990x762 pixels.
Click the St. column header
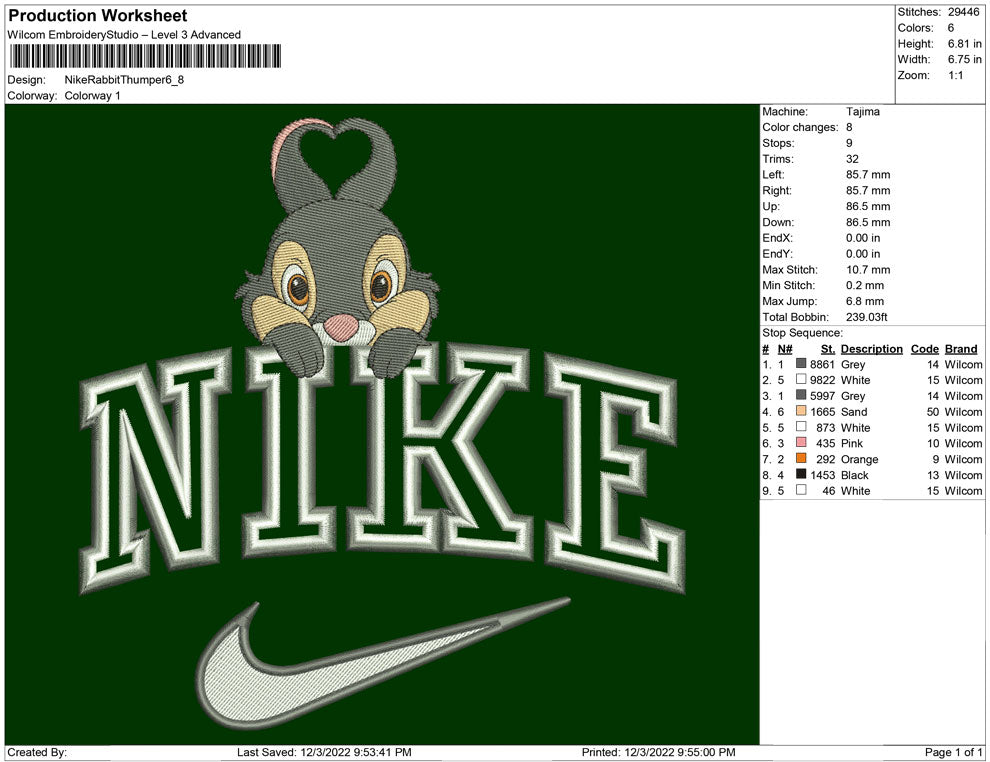pyautogui.click(x=828, y=349)
